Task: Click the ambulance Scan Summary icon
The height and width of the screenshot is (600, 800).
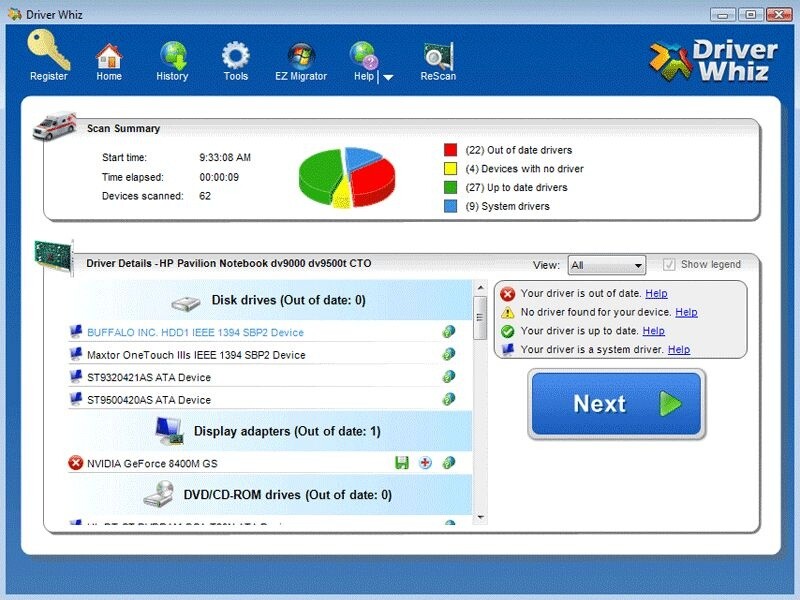Action: click(x=54, y=125)
